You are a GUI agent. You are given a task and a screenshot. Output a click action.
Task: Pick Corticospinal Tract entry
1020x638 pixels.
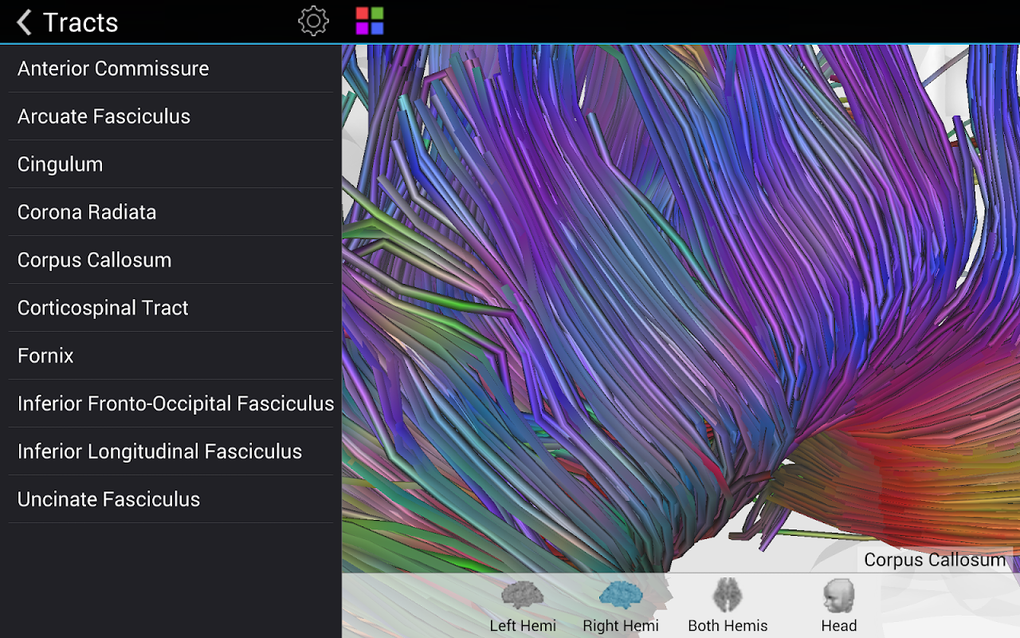click(170, 308)
